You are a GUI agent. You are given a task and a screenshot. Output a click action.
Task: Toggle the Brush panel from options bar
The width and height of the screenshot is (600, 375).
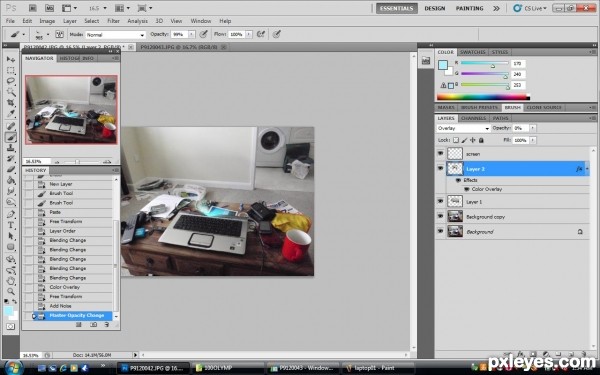click(59, 34)
